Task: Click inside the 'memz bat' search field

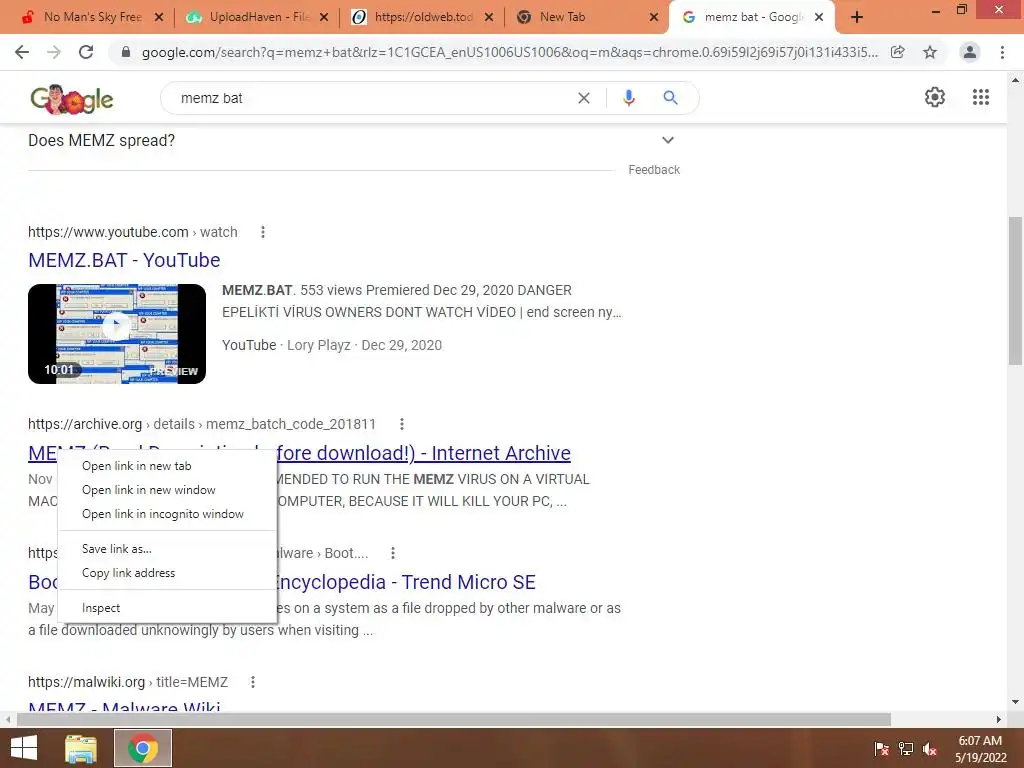Action: 372,98
